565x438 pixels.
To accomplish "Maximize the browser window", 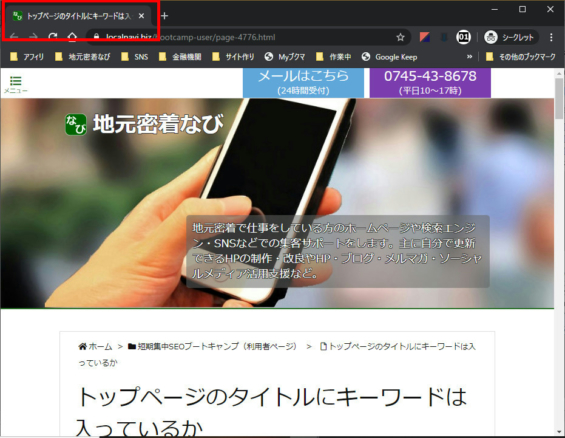I will (522, 9).
